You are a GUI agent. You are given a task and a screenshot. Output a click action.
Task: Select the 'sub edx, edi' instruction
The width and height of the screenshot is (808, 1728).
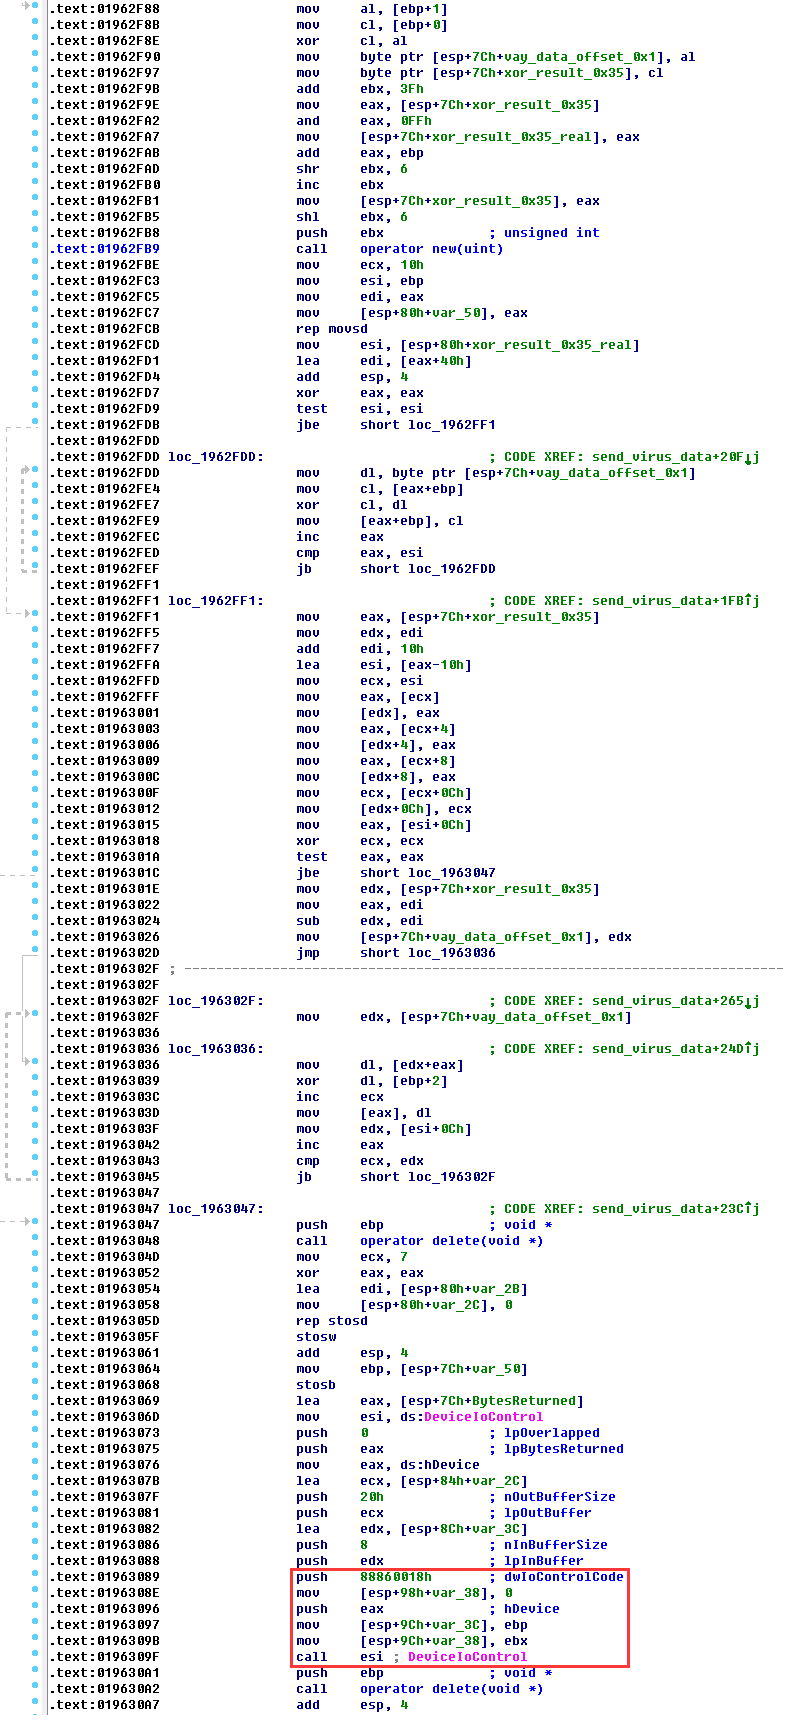(360, 921)
